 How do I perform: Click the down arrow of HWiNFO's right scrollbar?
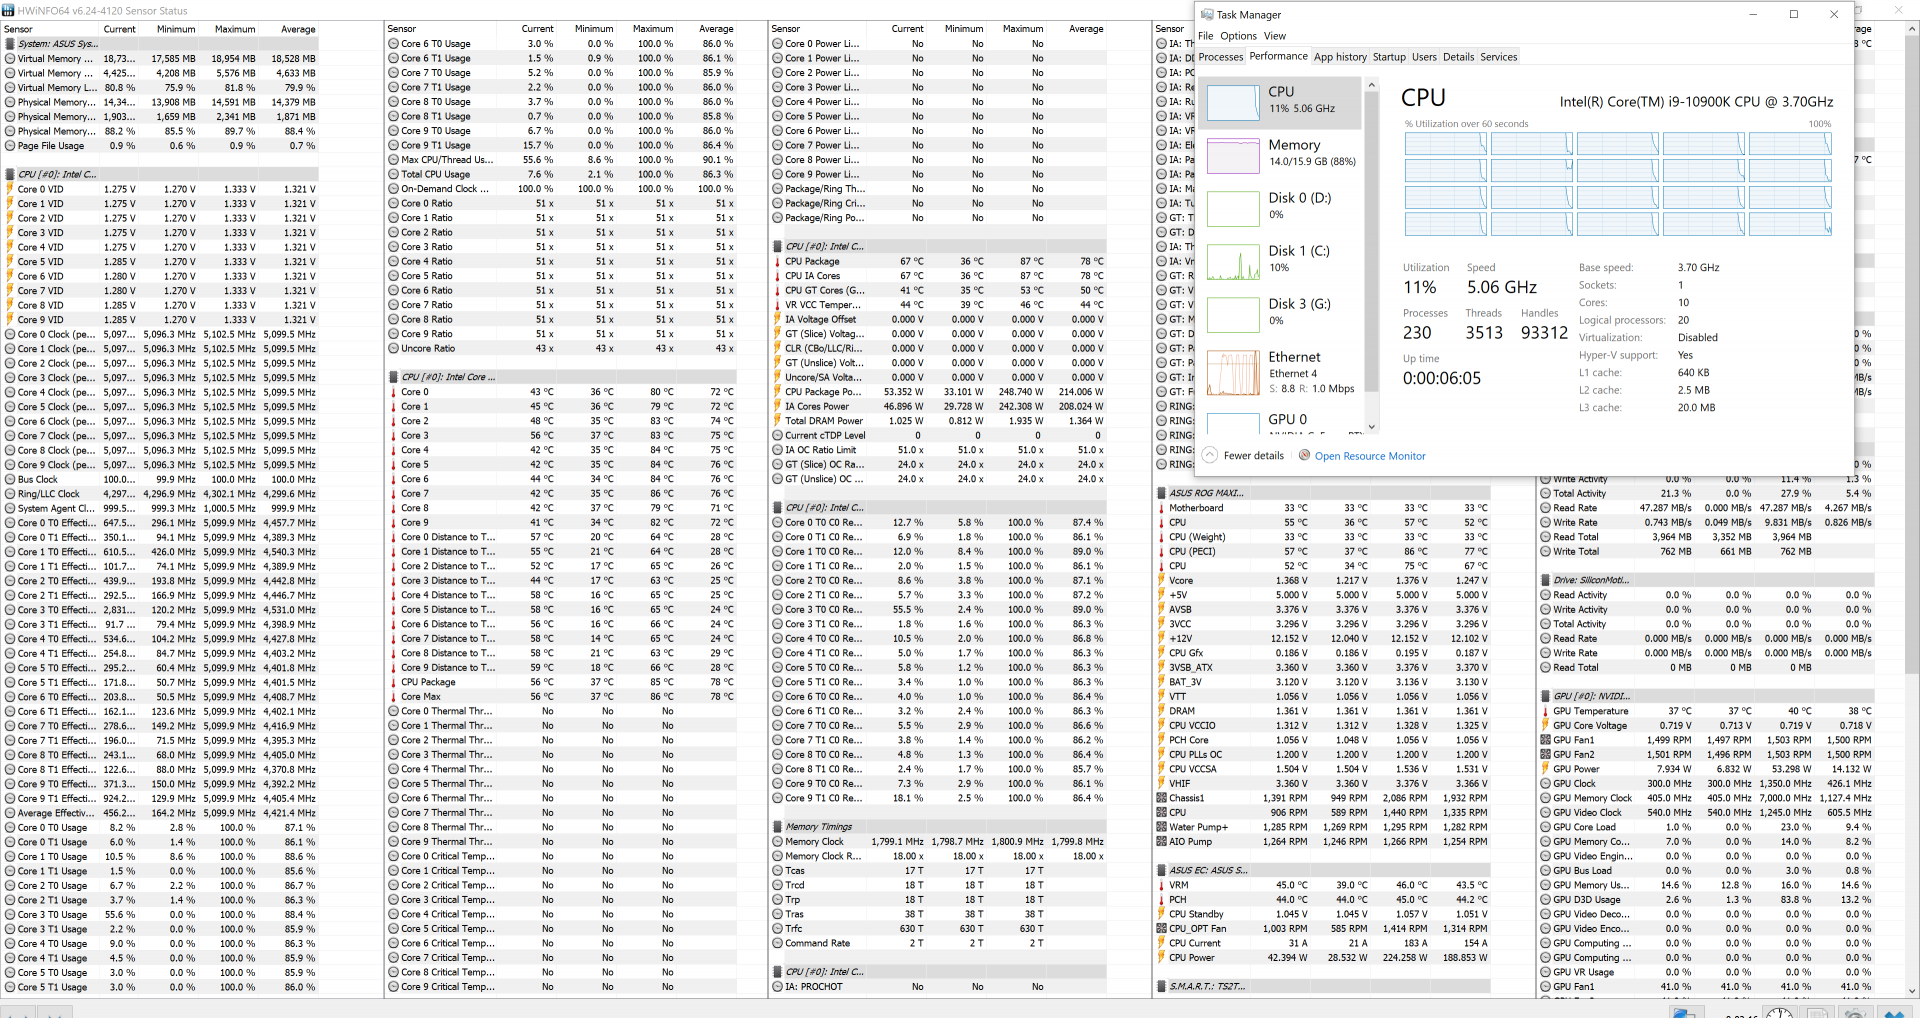(x=1911, y=991)
